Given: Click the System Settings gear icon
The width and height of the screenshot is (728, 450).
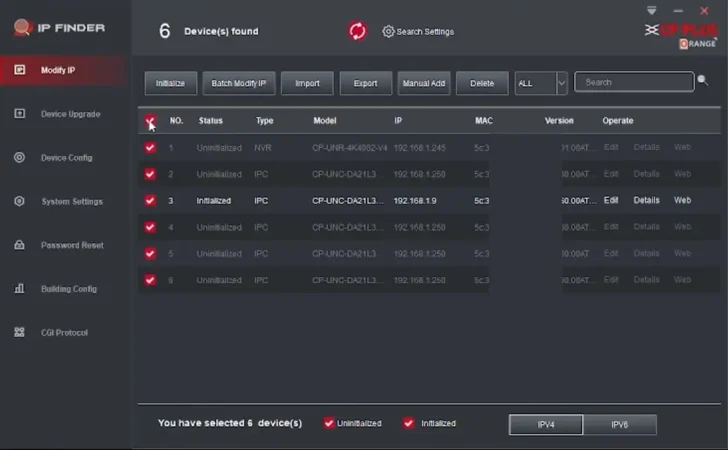Looking at the screenshot, I should (19, 201).
